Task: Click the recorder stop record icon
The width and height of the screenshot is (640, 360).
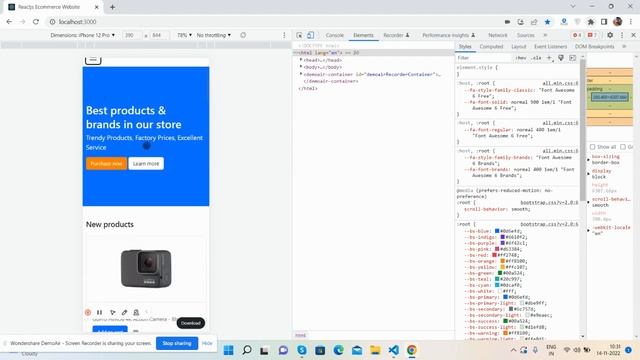Action: tap(88, 312)
